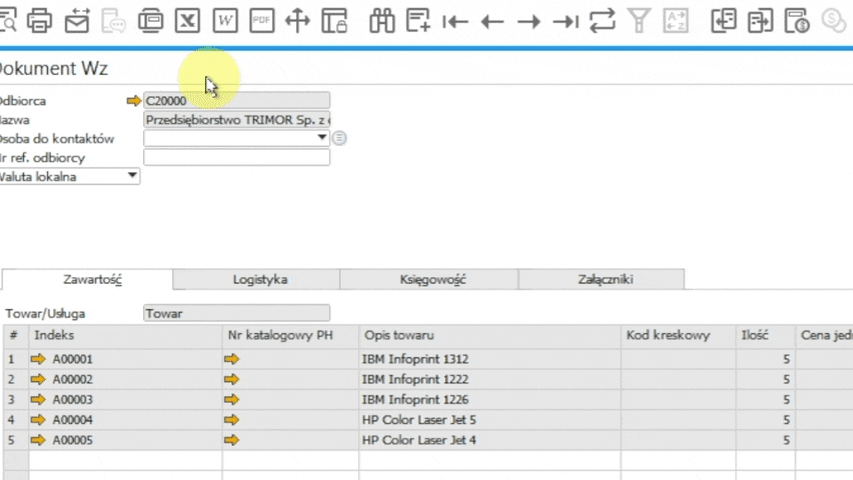This screenshot has width=853, height=480.
Task: Click the Odbiorca field with C20000
Action: click(237, 101)
